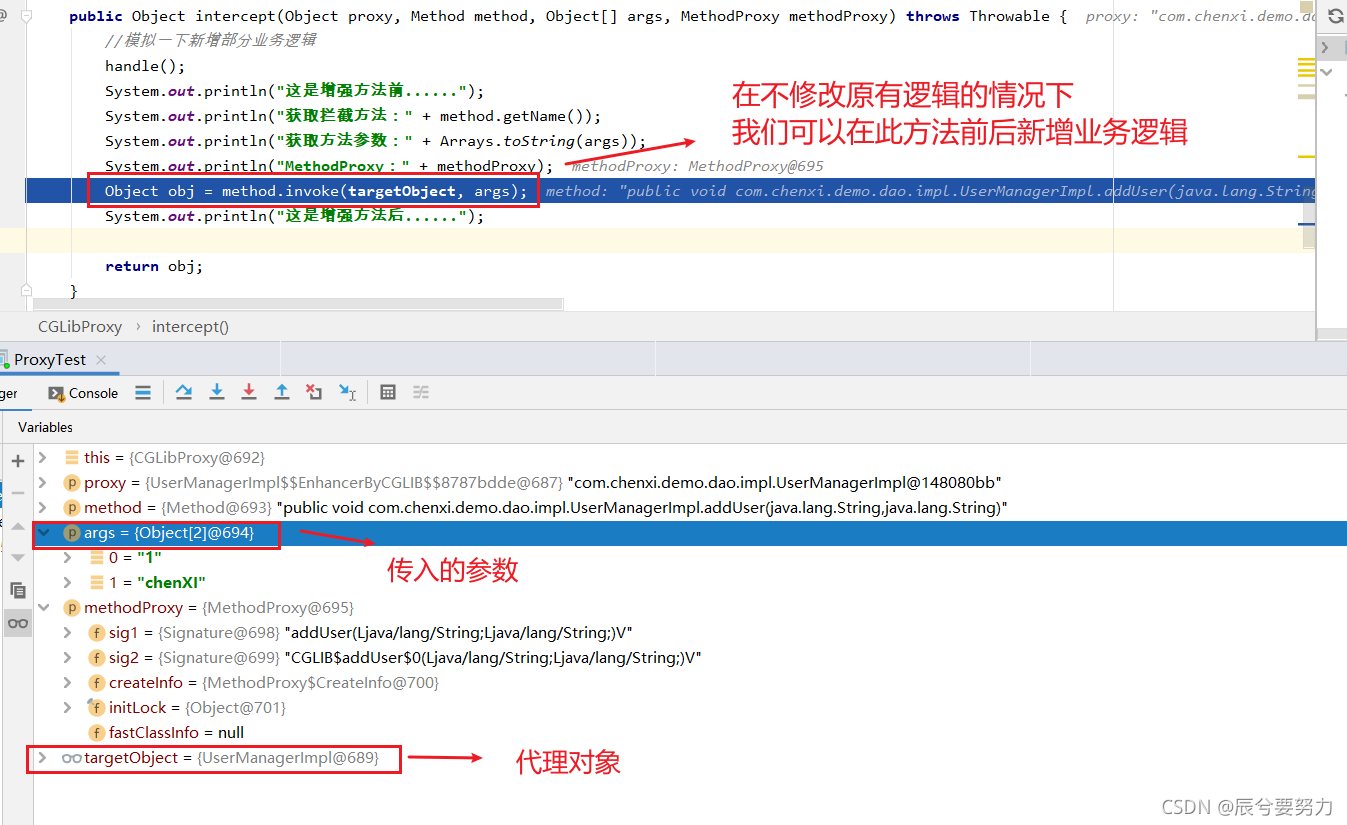
Task: Open the Debugger tab
Action: point(9,393)
